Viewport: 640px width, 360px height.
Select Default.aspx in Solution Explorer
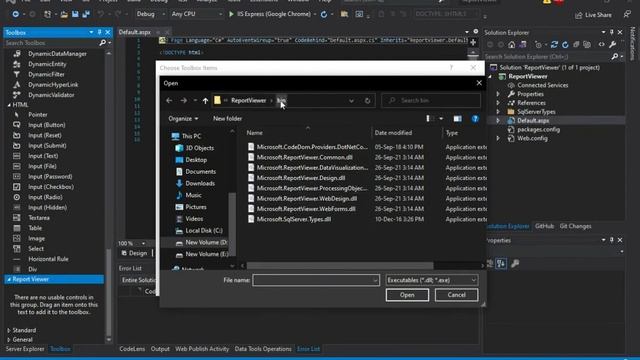(533, 121)
